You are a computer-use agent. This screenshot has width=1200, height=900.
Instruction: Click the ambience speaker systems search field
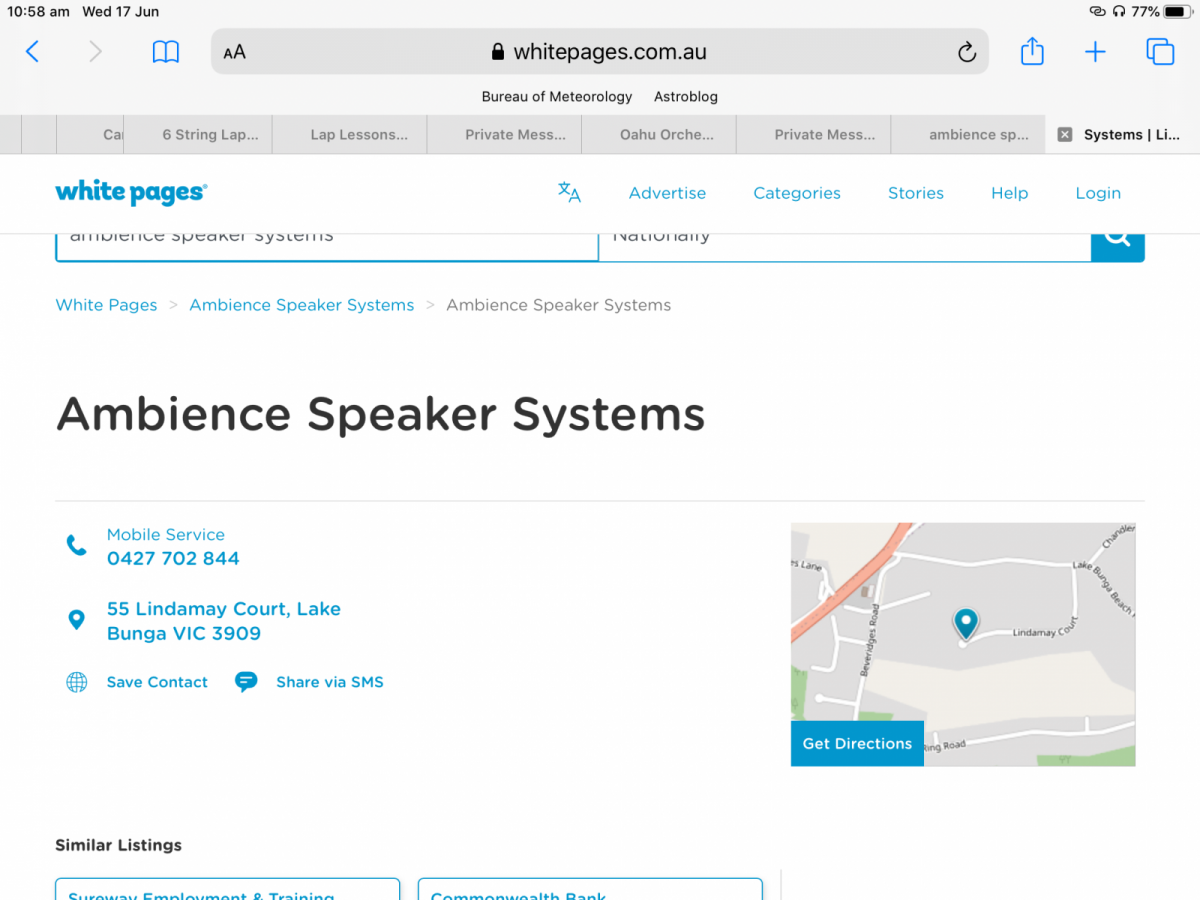point(327,246)
